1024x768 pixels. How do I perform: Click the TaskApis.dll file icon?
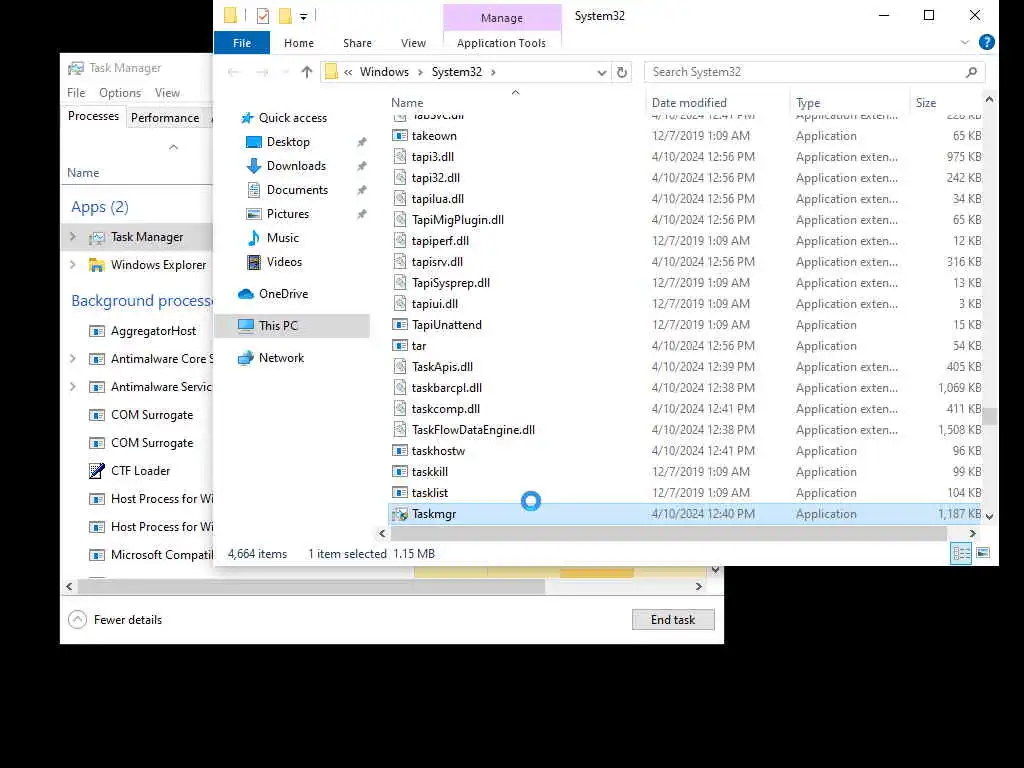pyautogui.click(x=400, y=366)
